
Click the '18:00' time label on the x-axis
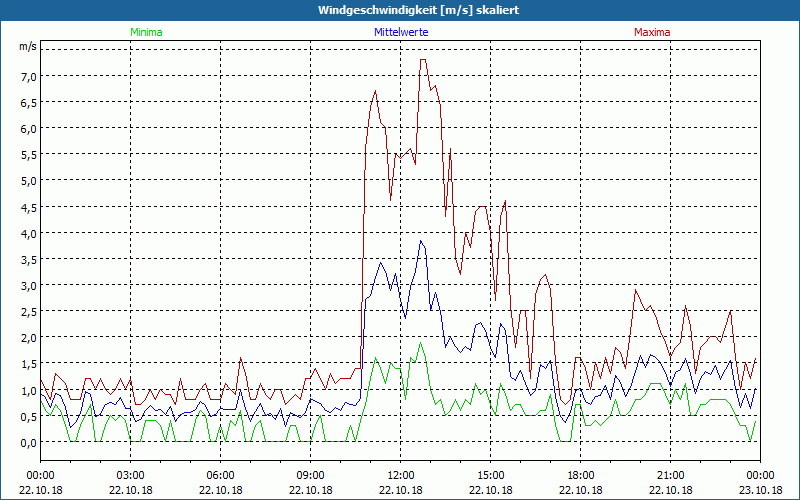coord(581,476)
